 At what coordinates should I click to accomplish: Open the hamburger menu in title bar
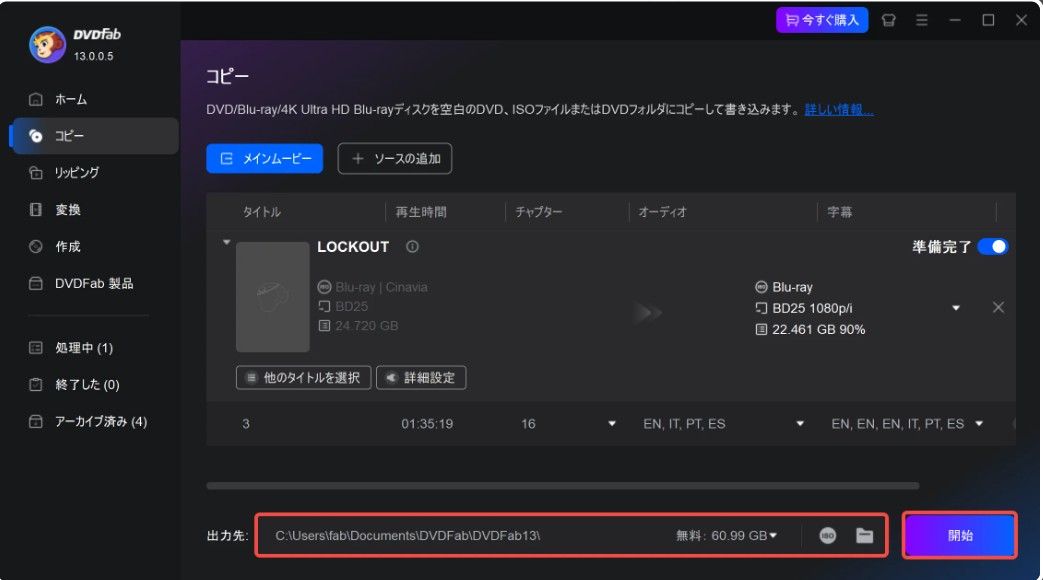coord(921,20)
